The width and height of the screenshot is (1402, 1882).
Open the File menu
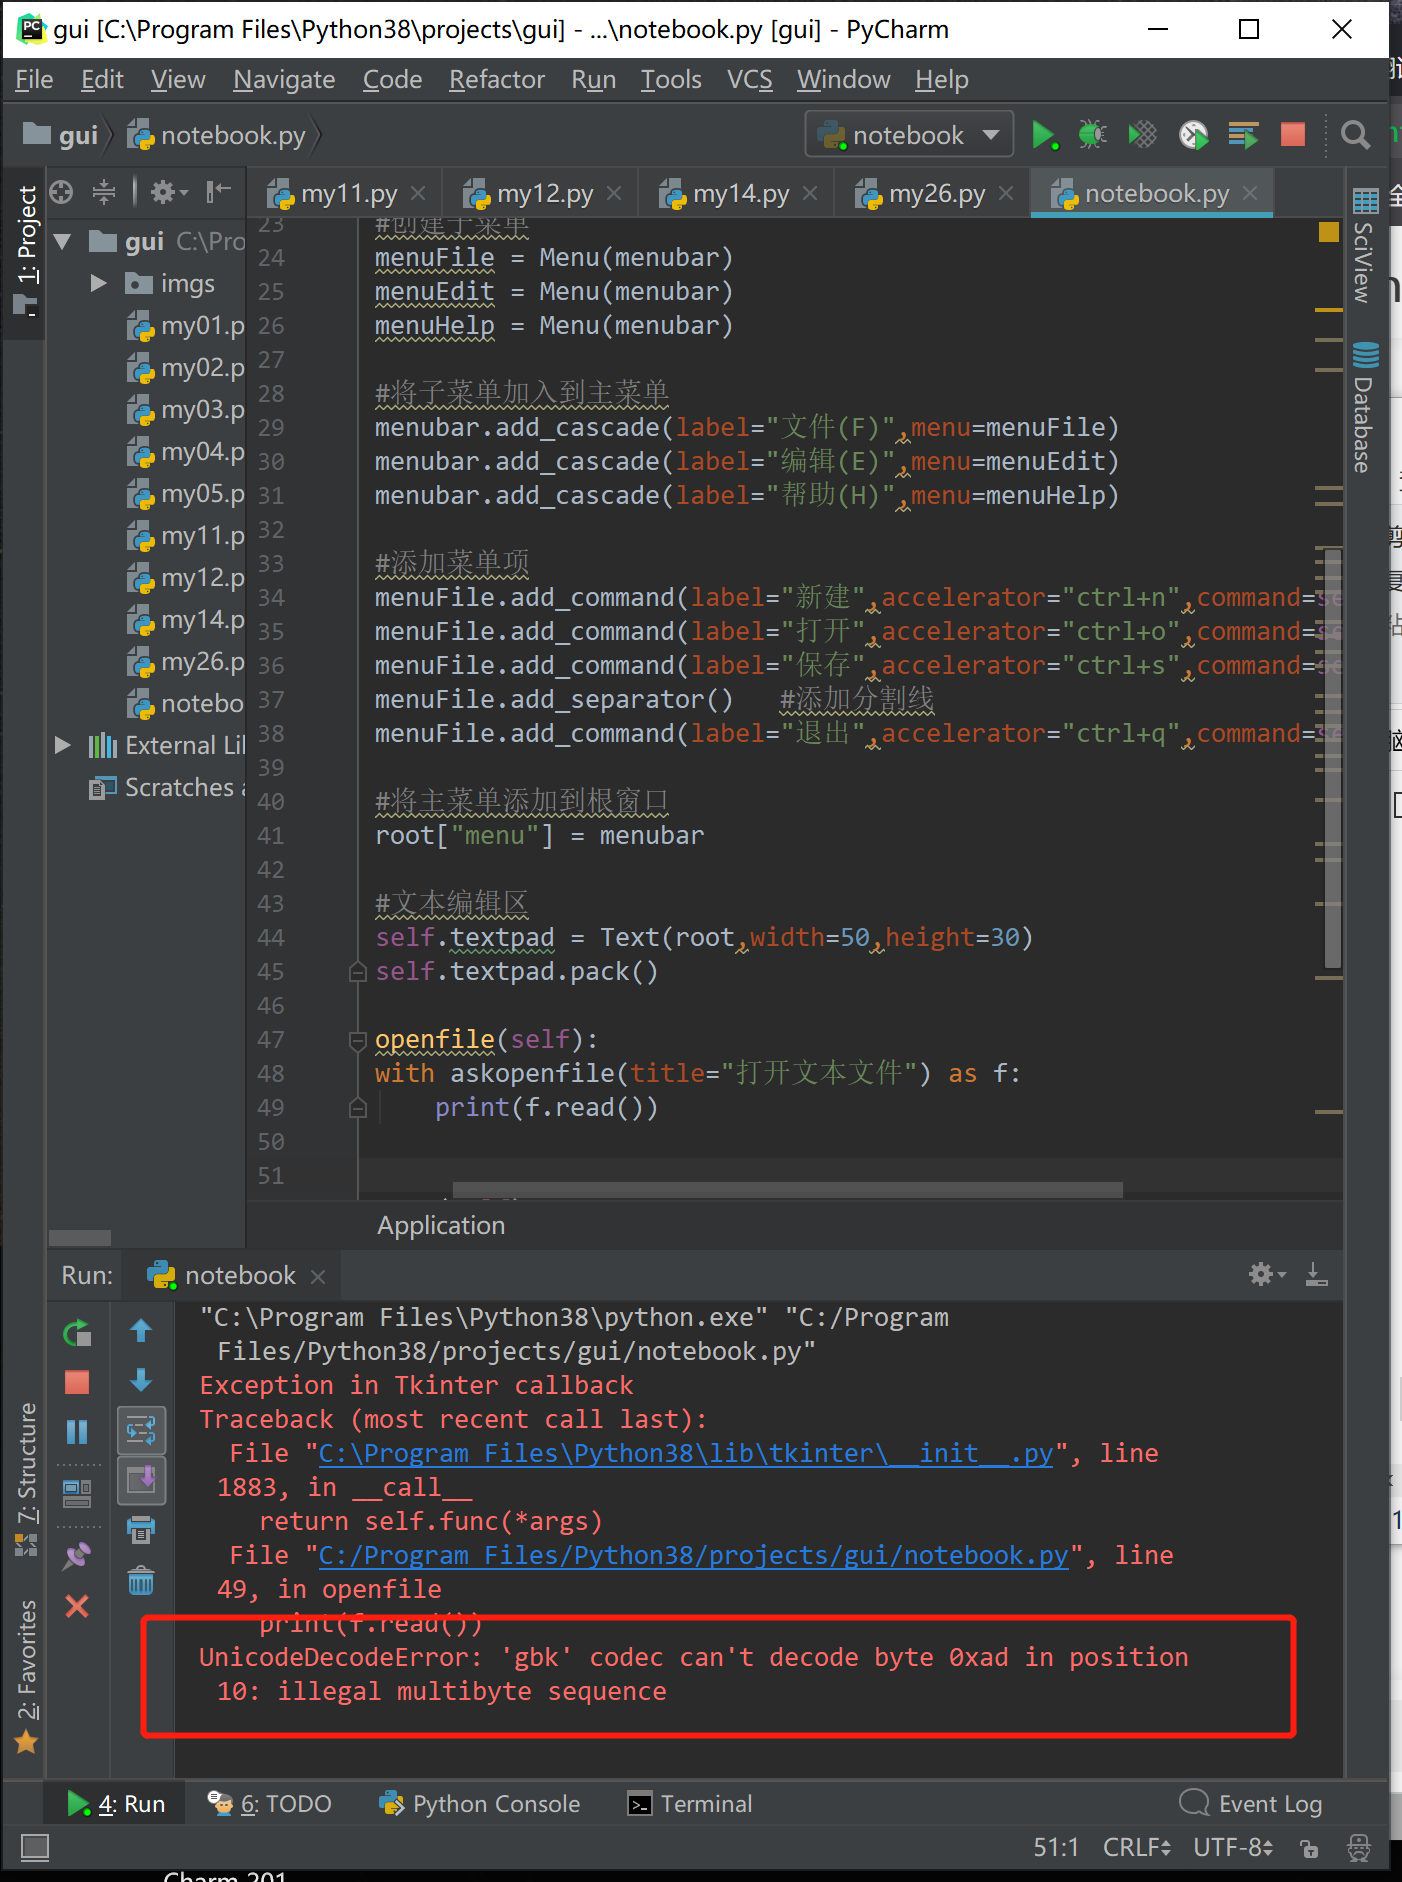tap(34, 80)
